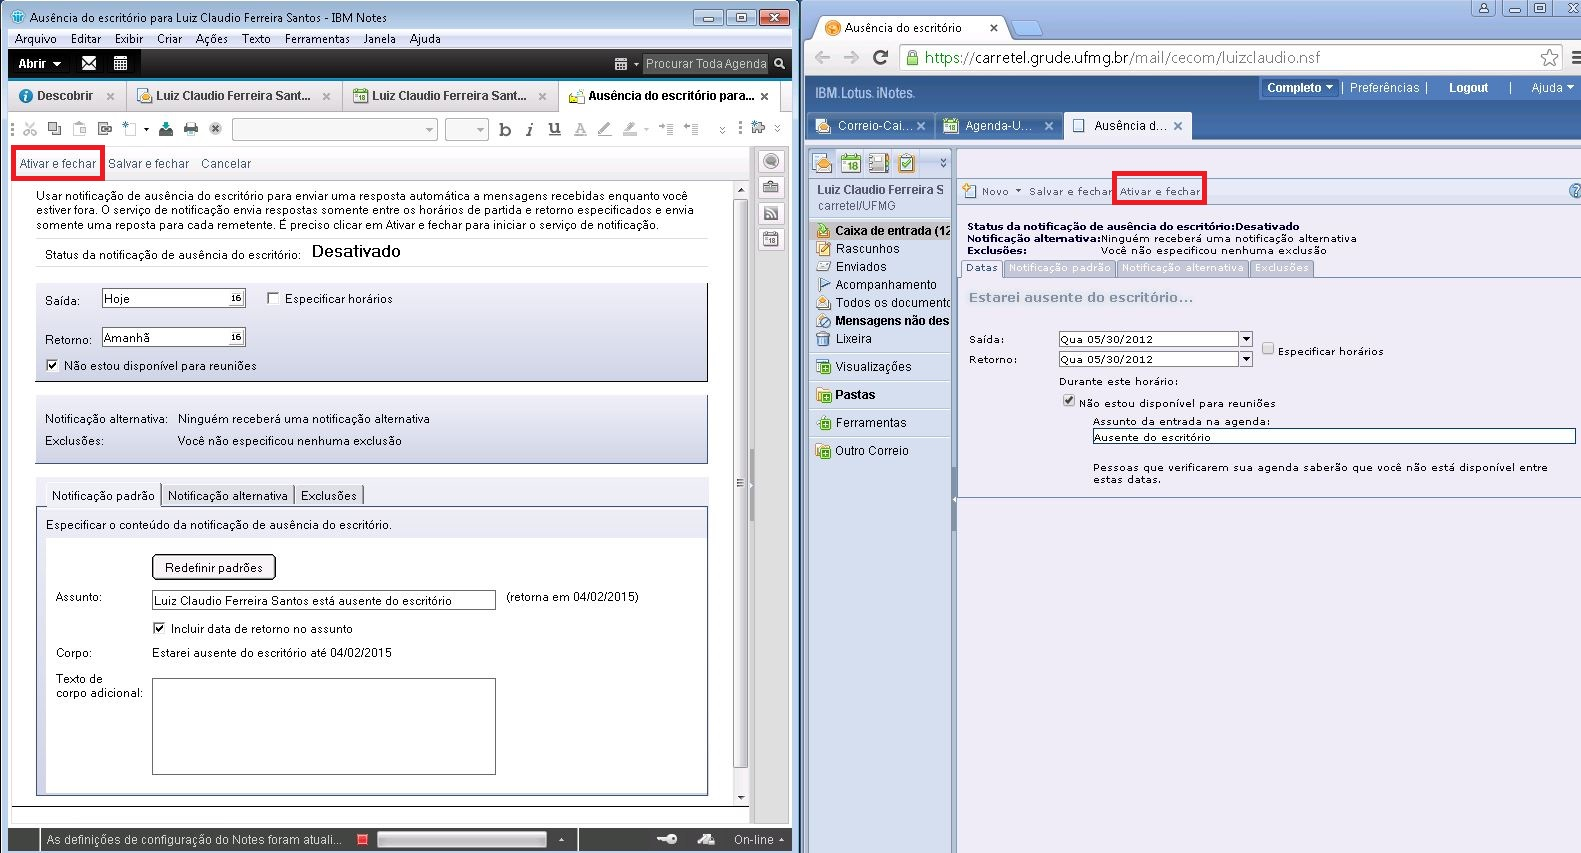The width and height of the screenshot is (1581, 853).
Task: Open the Saída date picker in Notes
Action: tap(236, 298)
